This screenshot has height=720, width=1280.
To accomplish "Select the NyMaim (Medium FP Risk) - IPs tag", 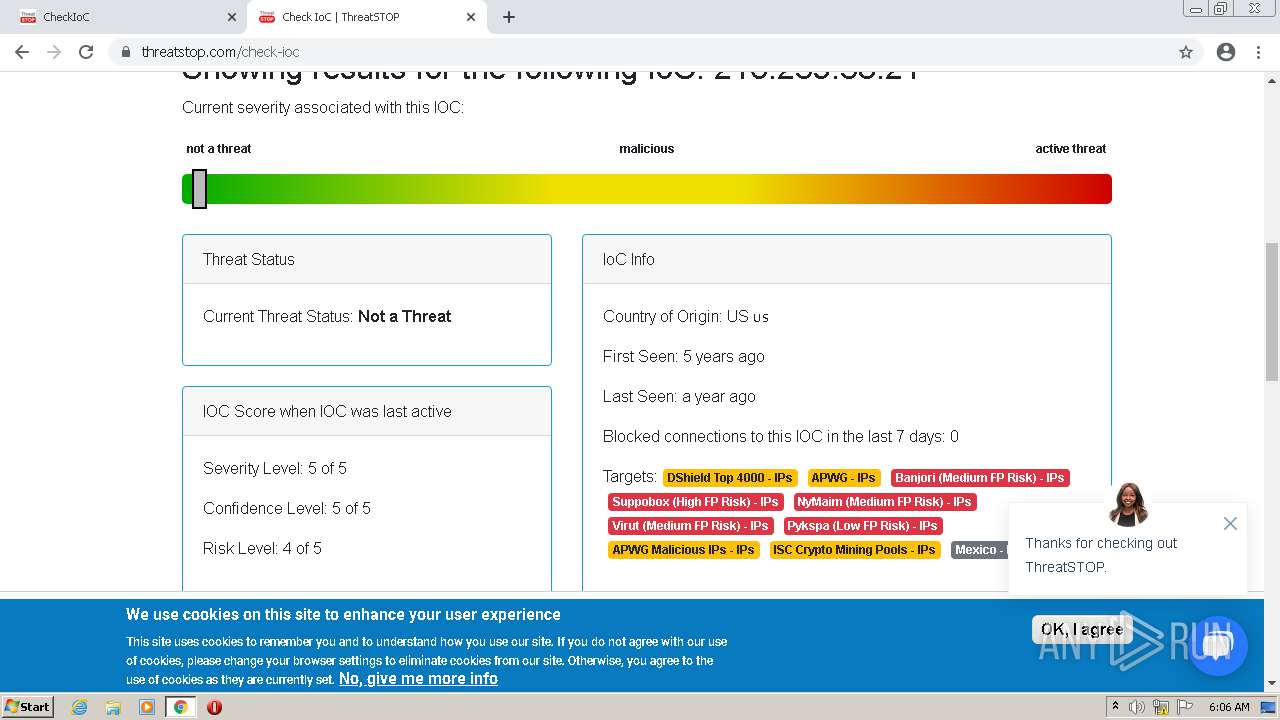I will (885, 502).
